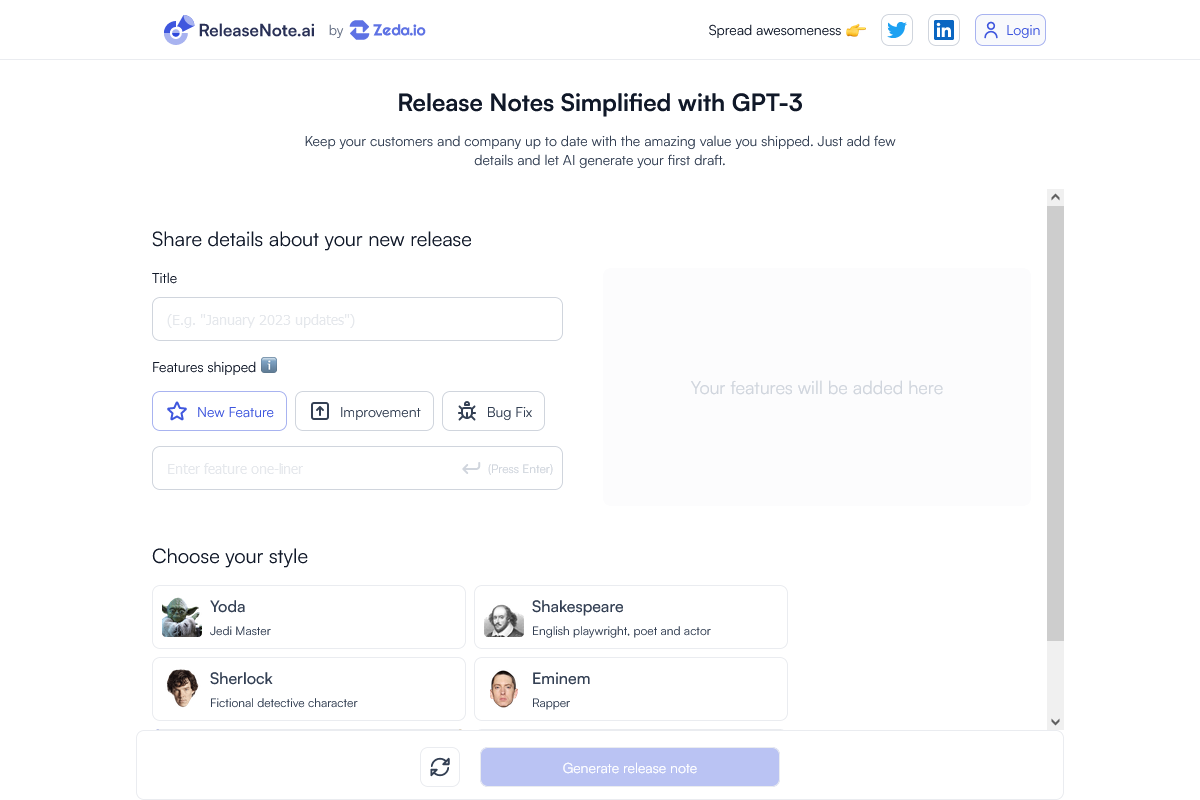Click the info icon beside Features shipped

[269, 366]
